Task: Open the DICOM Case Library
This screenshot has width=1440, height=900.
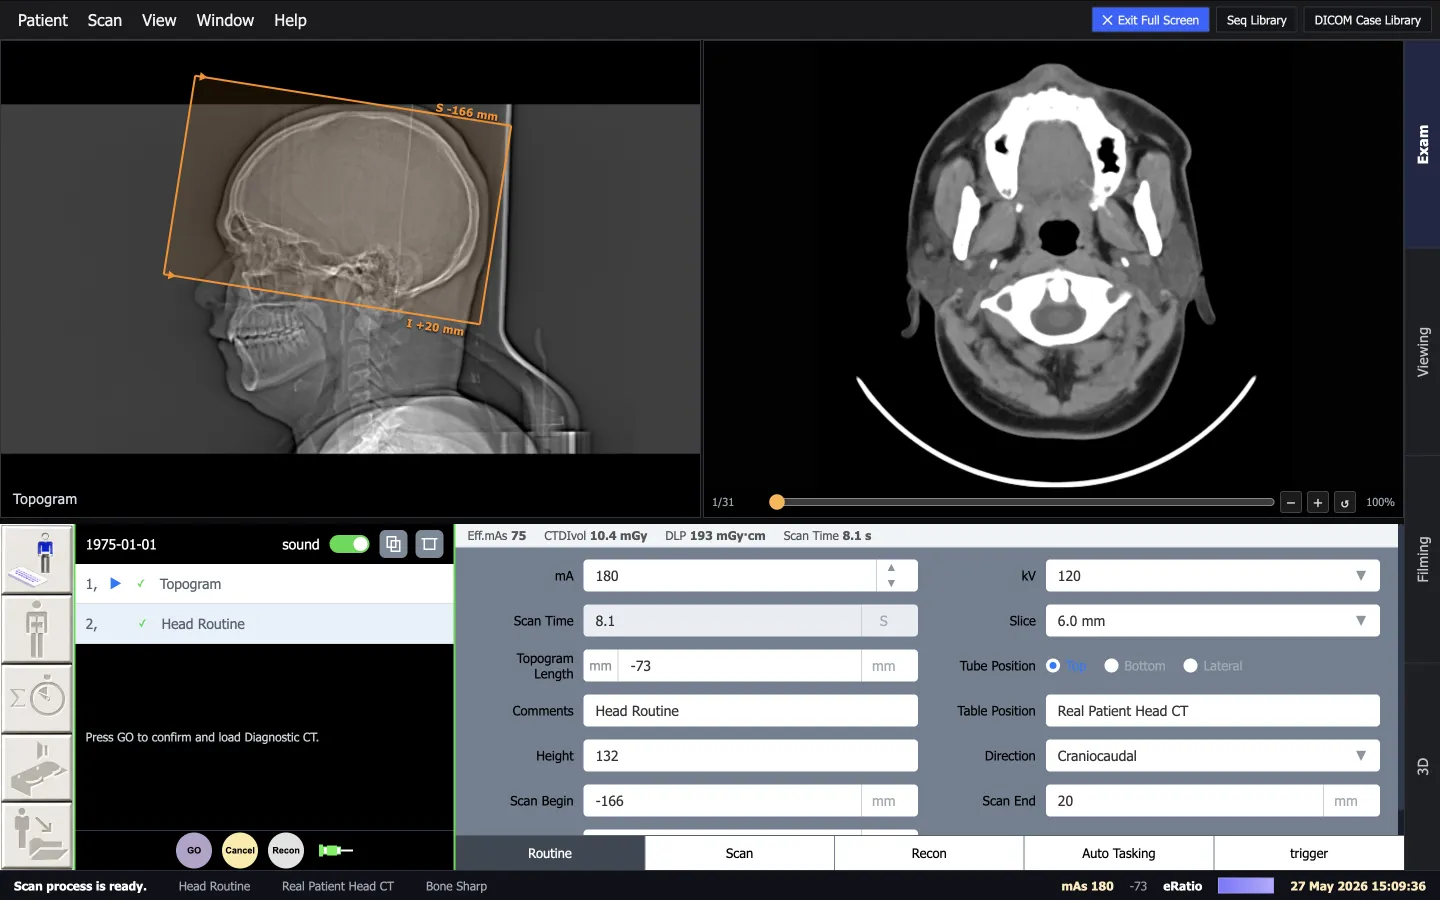Action: [x=1367, y=20]
